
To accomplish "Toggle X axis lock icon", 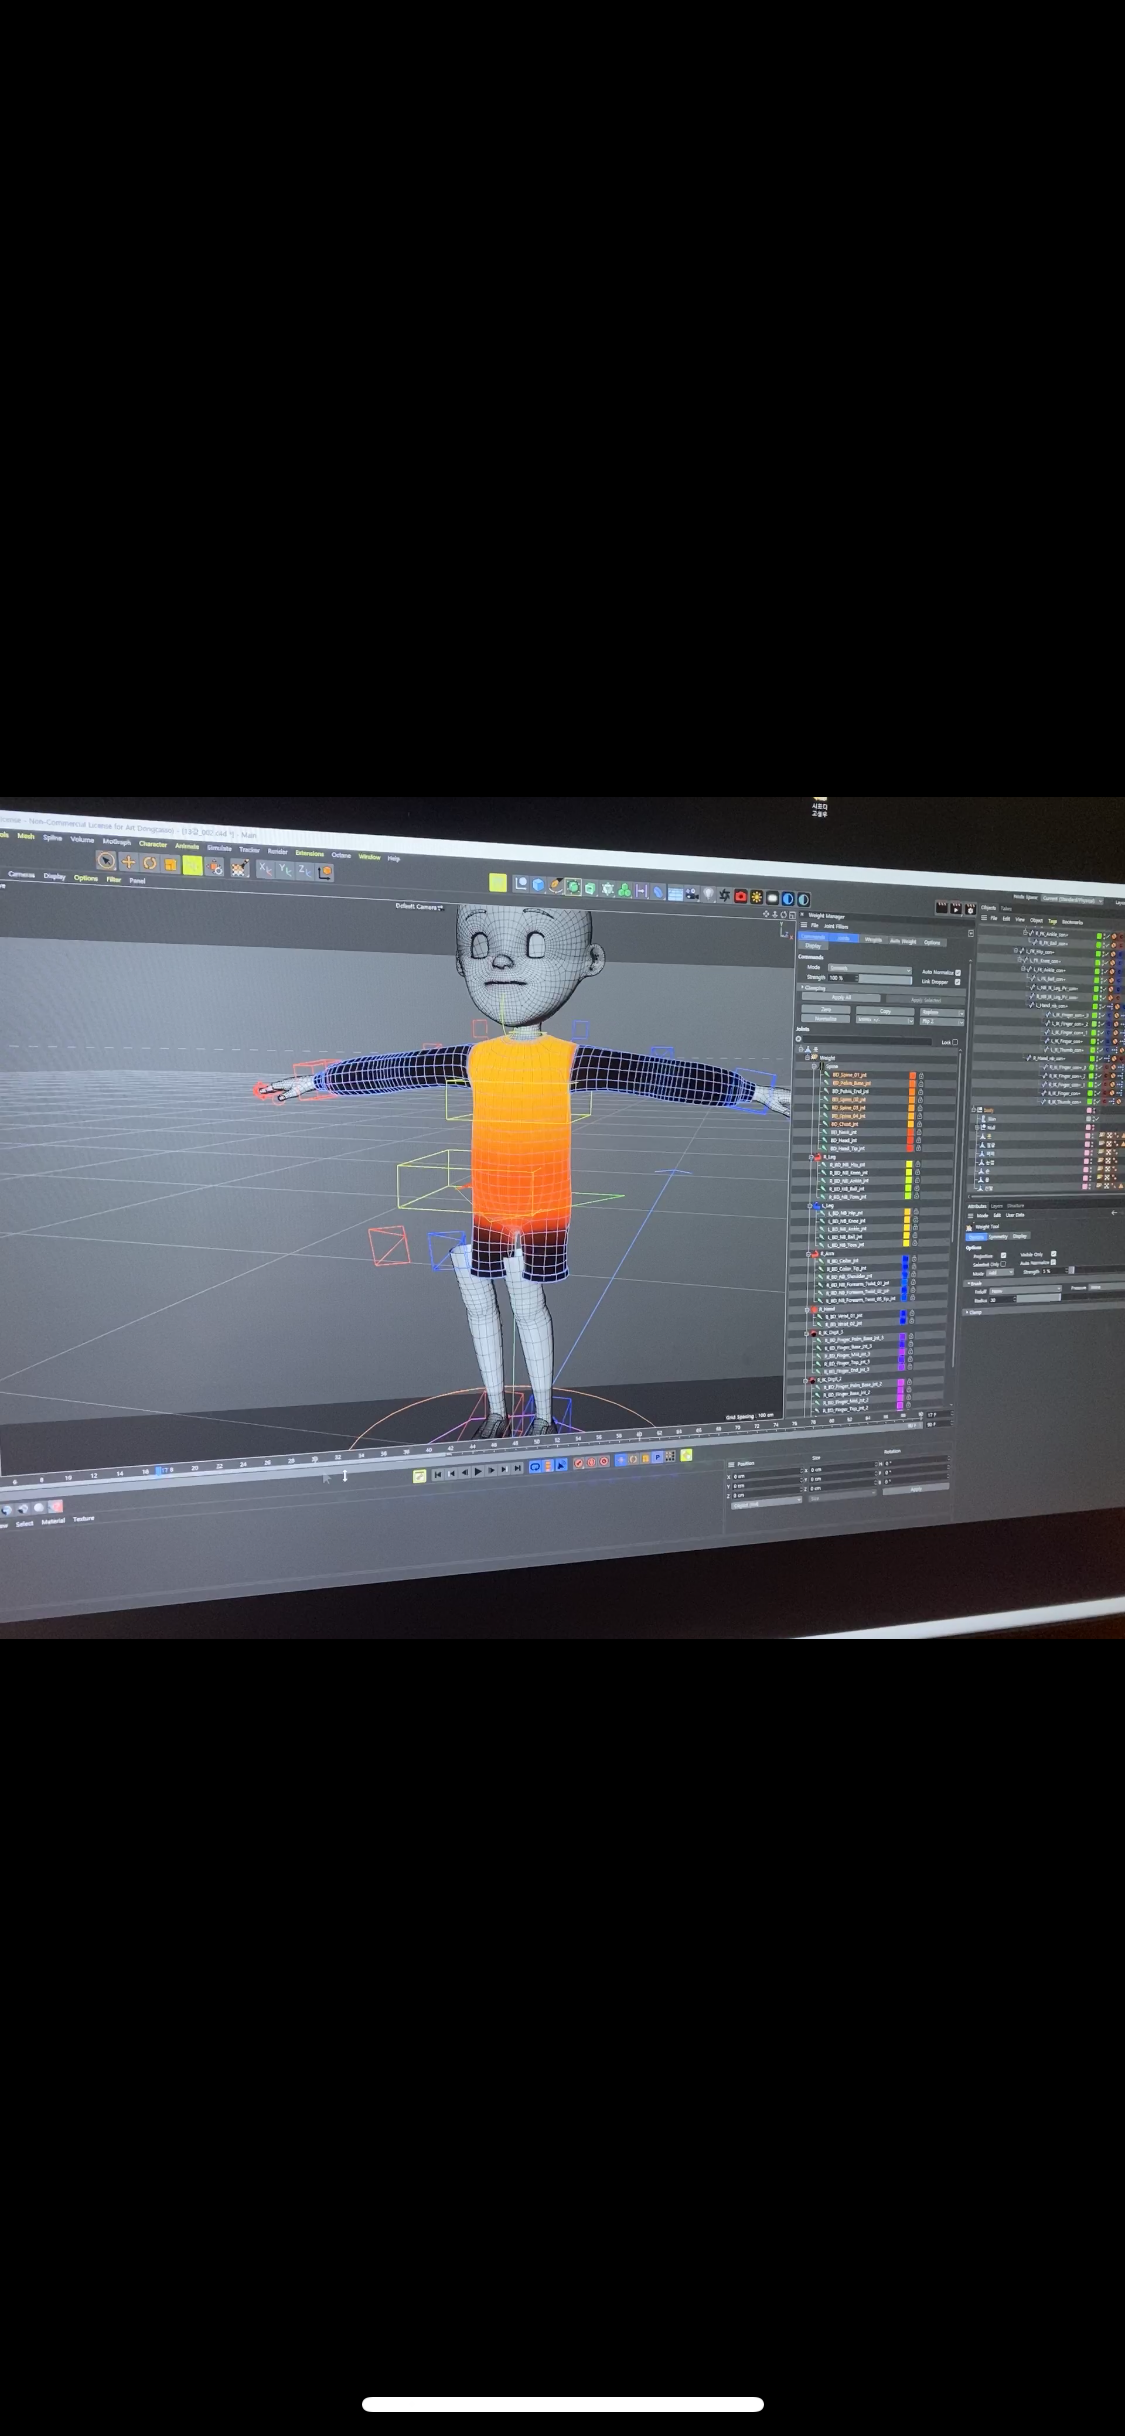I will (x=264, y=868).
